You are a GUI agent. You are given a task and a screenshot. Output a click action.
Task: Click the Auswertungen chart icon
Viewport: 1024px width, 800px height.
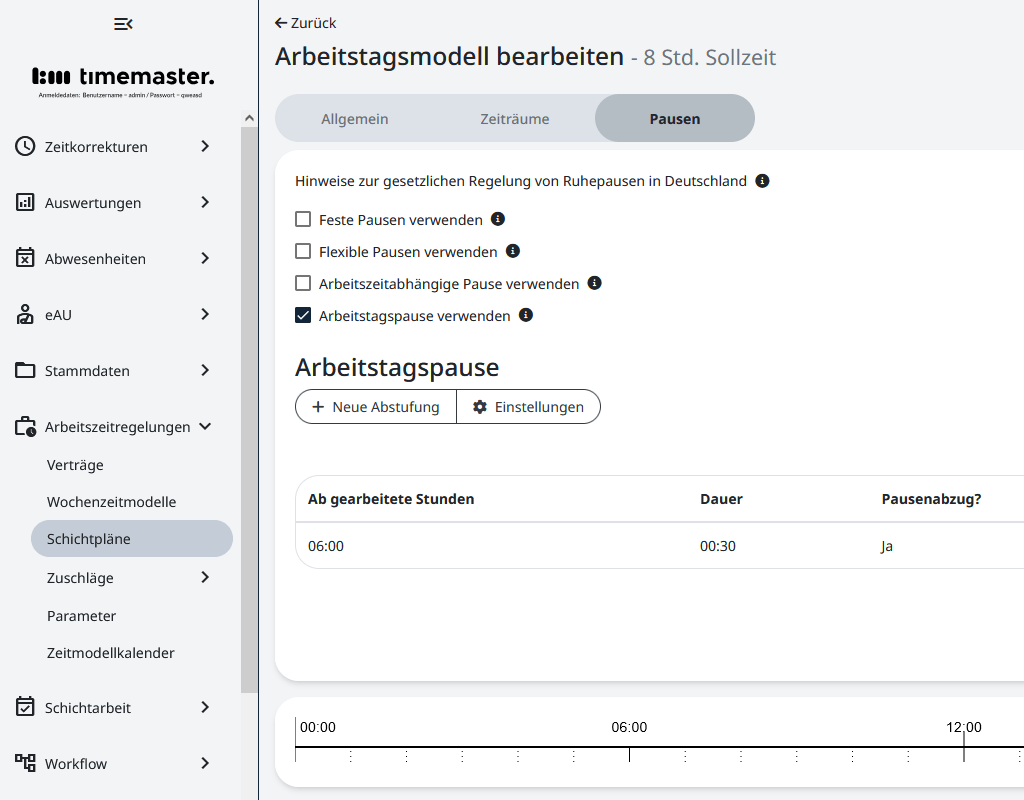25,203
